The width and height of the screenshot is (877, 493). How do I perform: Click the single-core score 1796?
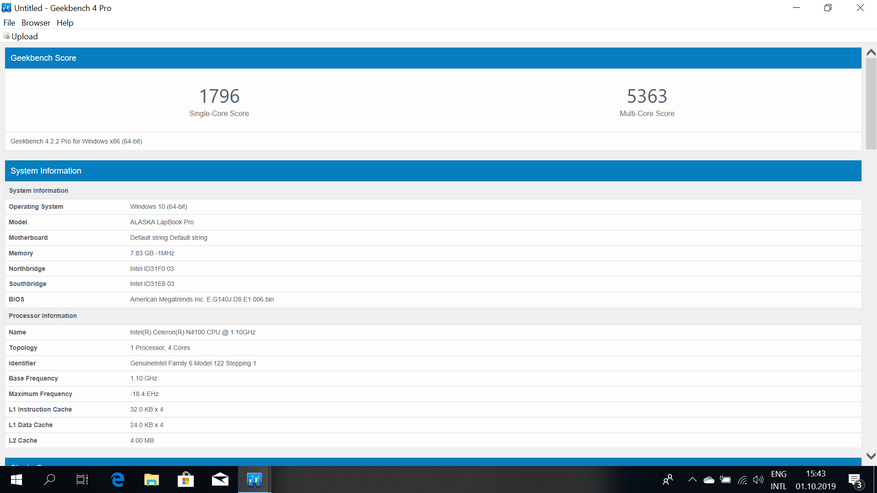pyautogui.click(x=219, y=96)
